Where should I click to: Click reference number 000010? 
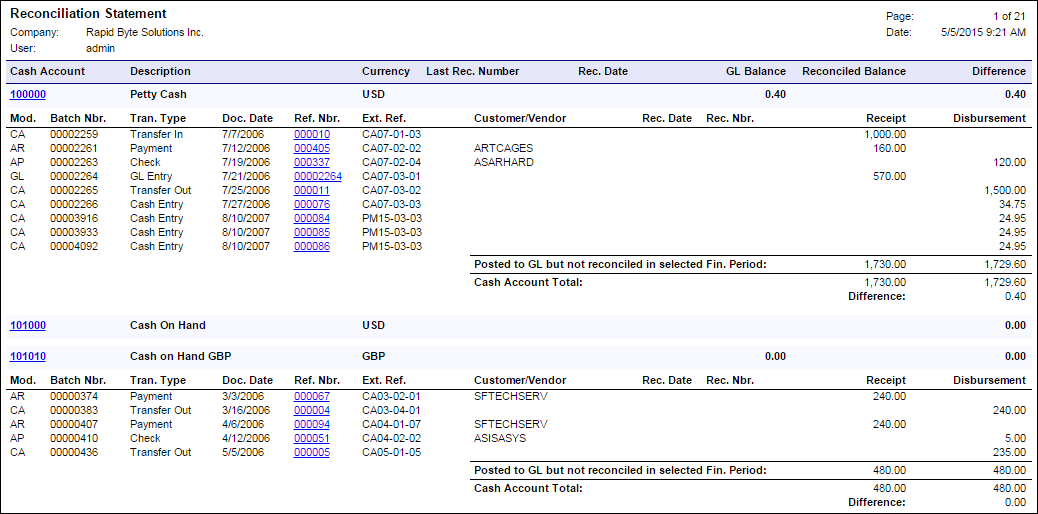(x=311, y=134)
